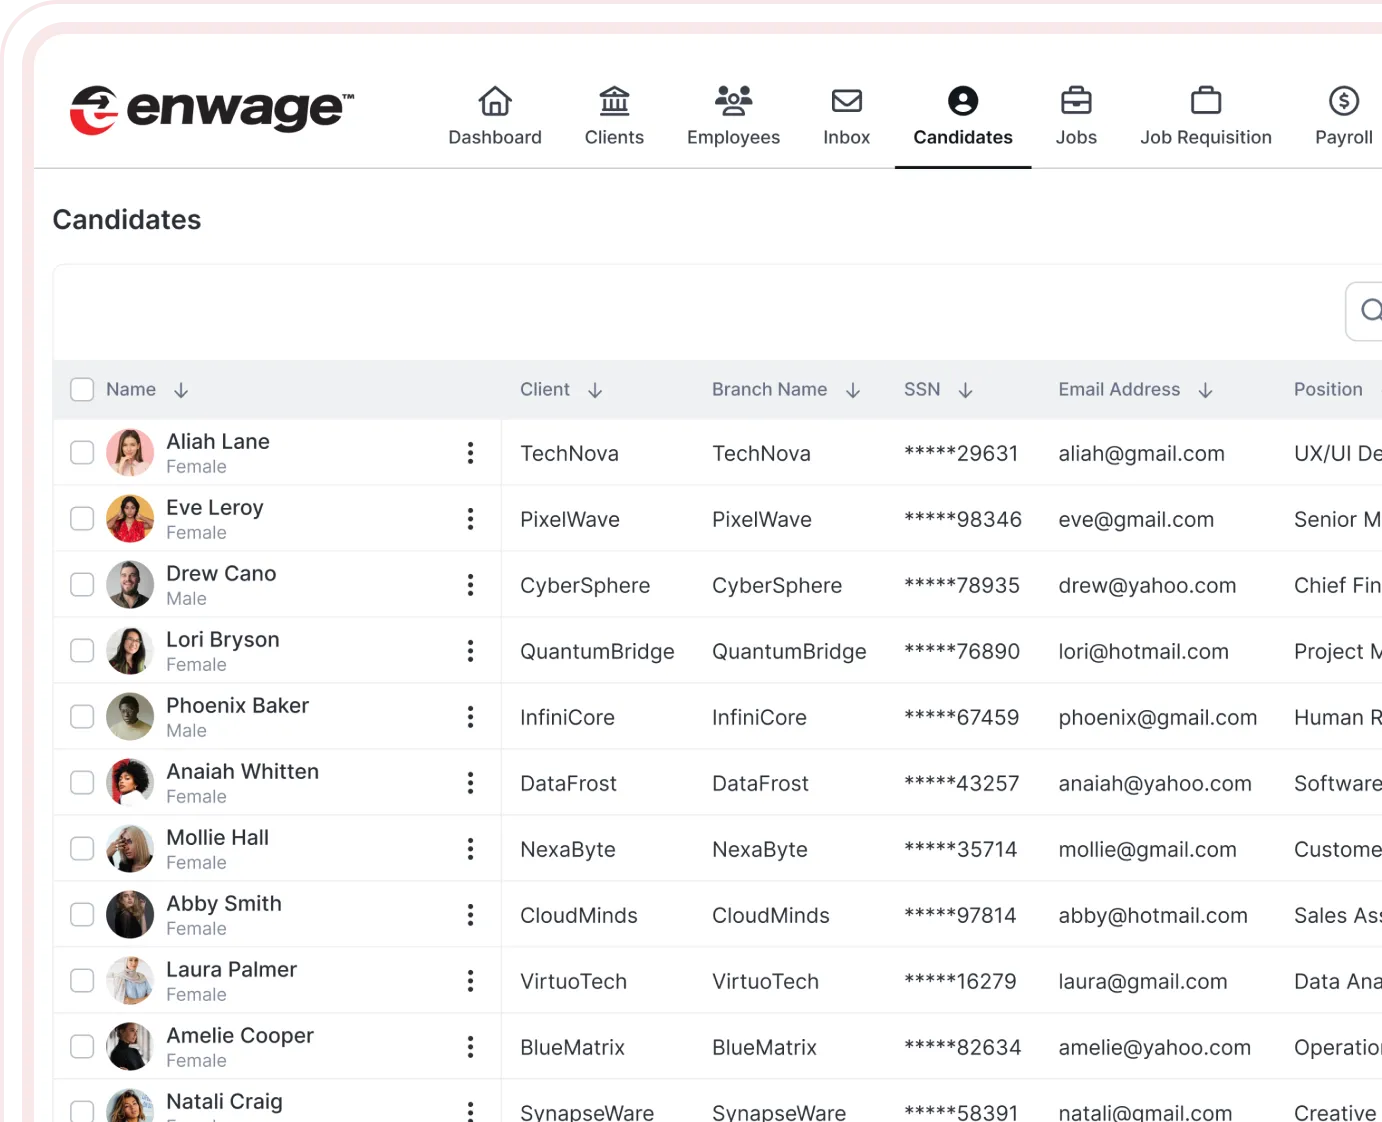Go to Clients bank icon
The height and width of the screenshot is (1122, 1382).
614,101
